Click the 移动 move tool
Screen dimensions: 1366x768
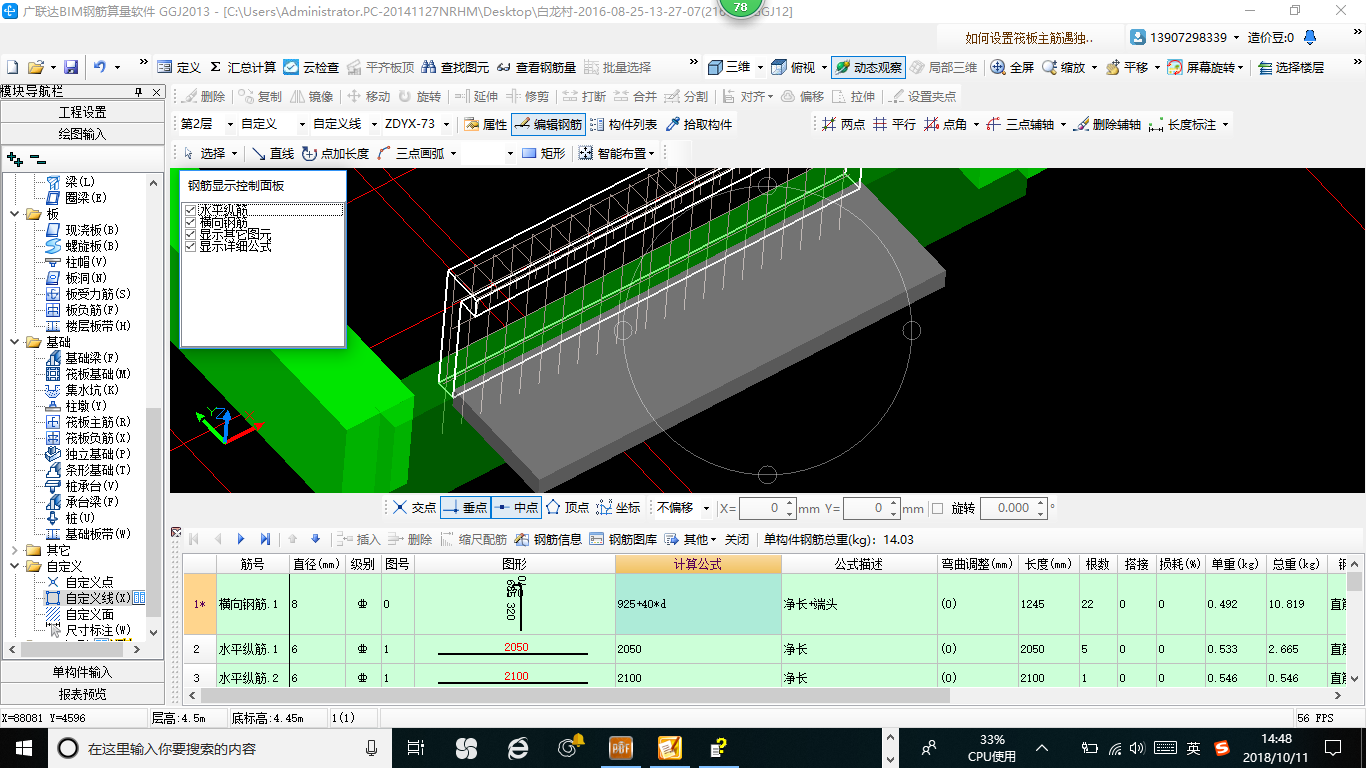pyautogui.click(x=368, y=96)
